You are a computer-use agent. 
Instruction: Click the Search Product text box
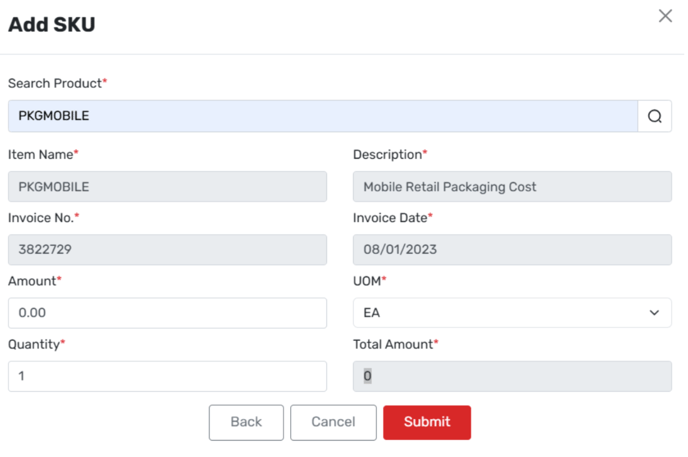coord(322,116)
